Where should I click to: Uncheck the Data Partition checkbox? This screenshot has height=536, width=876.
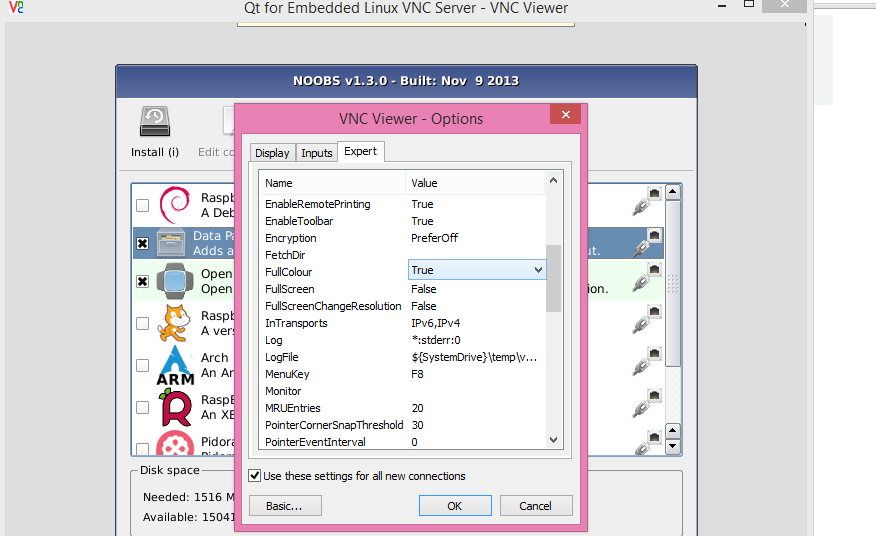[142, 243]
